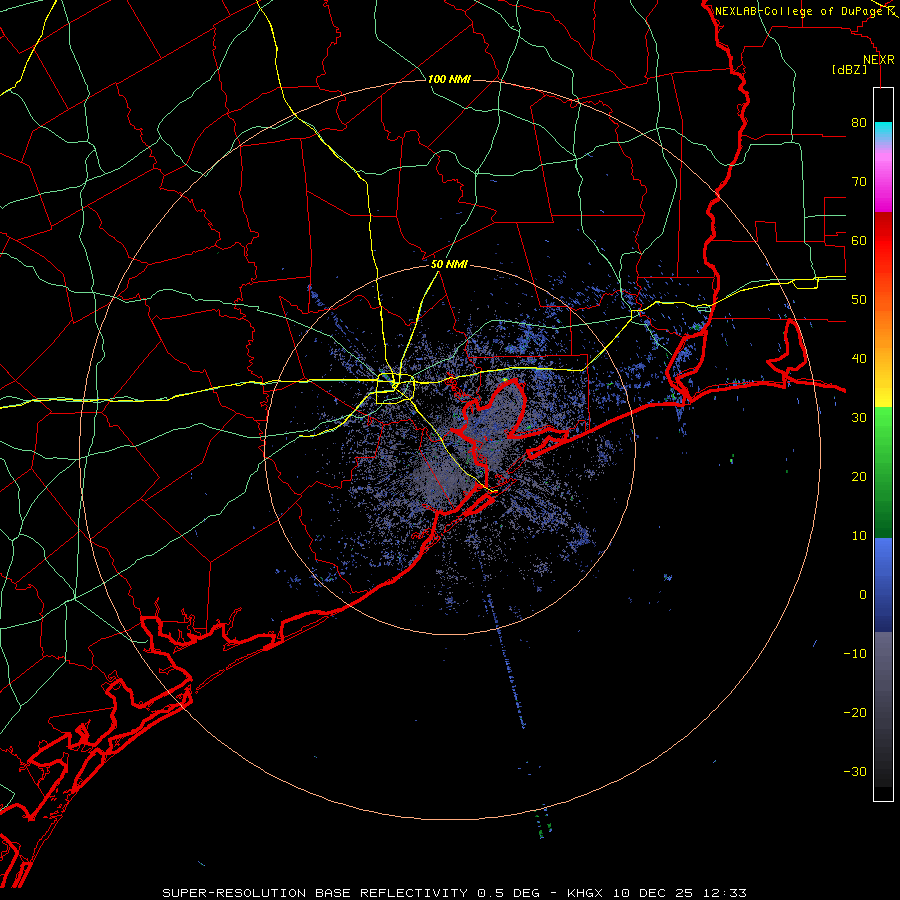Click the '70' value on the dBZ scale
The image size is (900, 900).
(x=859, y=181)
